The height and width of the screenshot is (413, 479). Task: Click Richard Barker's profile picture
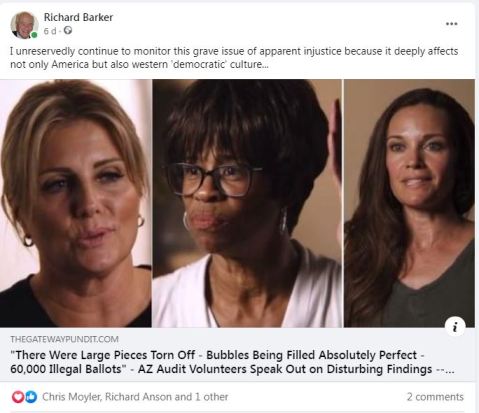24,25
